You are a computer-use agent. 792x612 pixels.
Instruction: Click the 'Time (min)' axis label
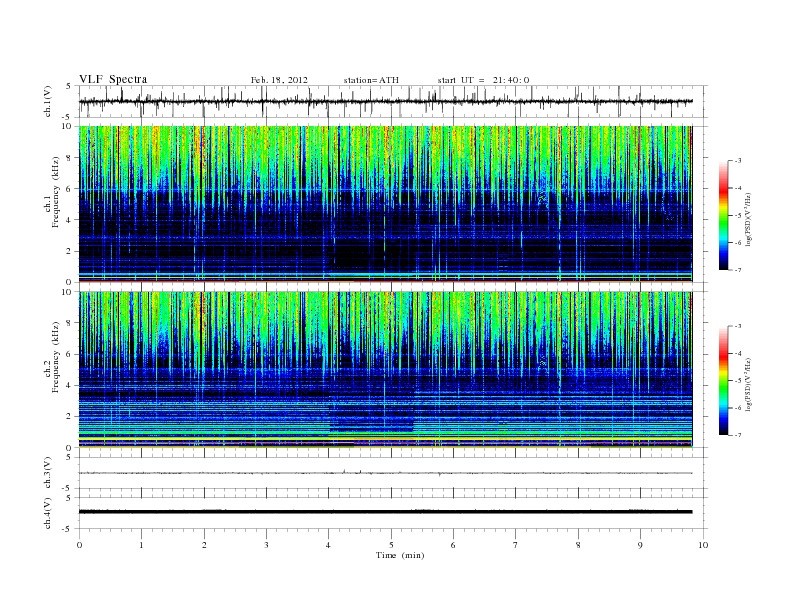tap(400, 555)
